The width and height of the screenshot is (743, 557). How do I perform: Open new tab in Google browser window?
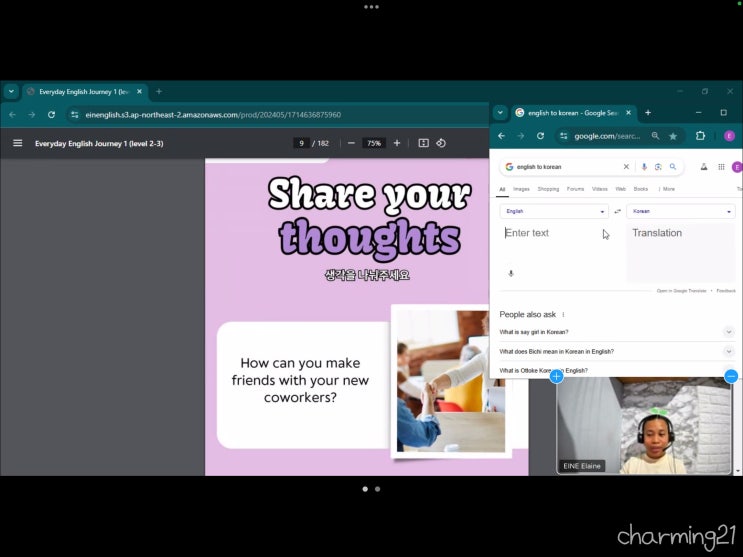click(x=648, y=113)
